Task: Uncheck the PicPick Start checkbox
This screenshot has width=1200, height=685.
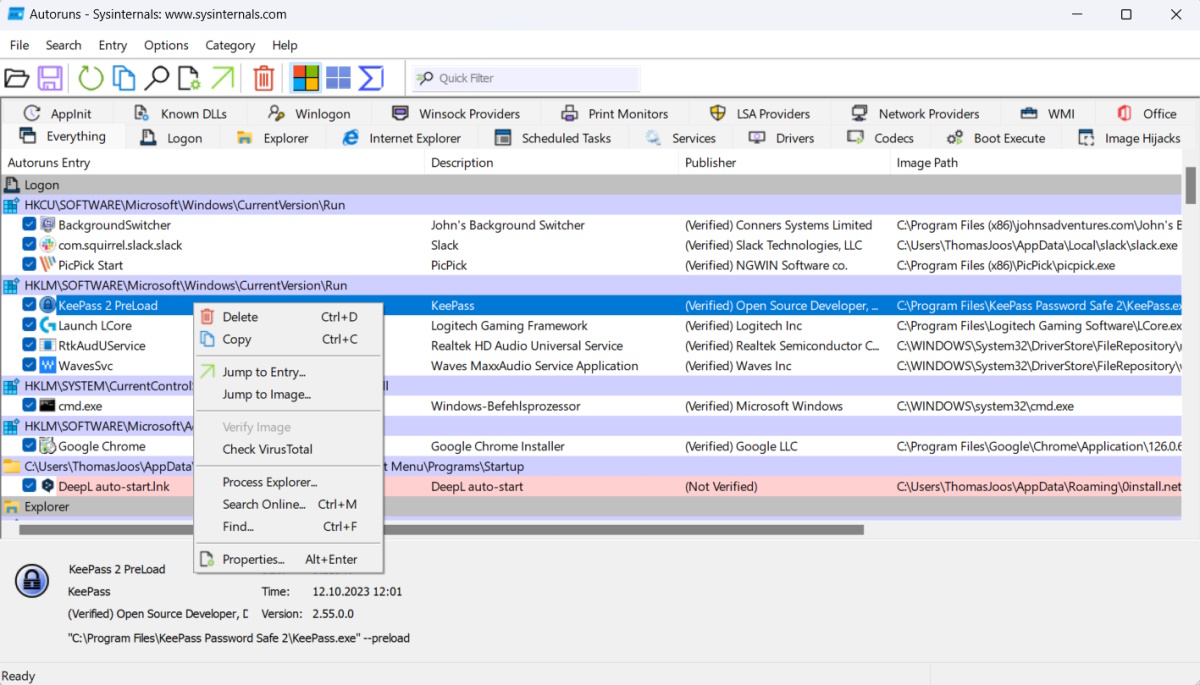Action: 30,265
